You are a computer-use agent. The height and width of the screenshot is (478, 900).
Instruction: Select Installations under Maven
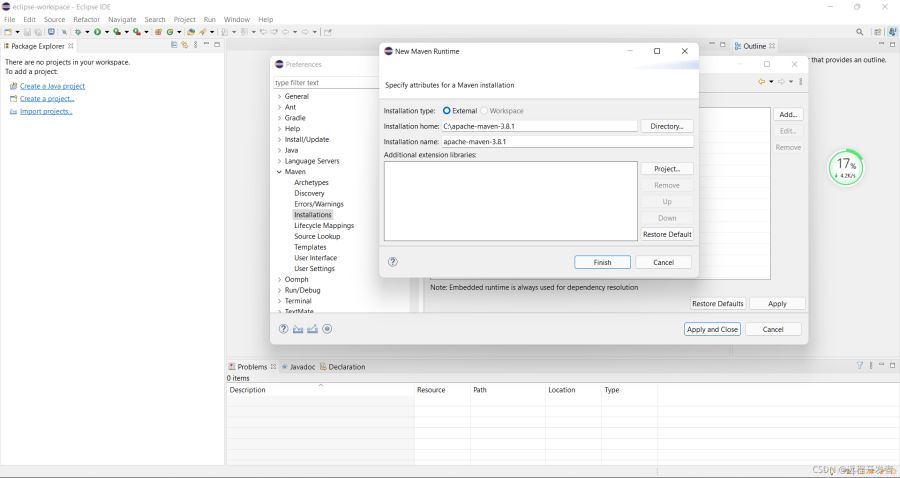coord(313,215)
